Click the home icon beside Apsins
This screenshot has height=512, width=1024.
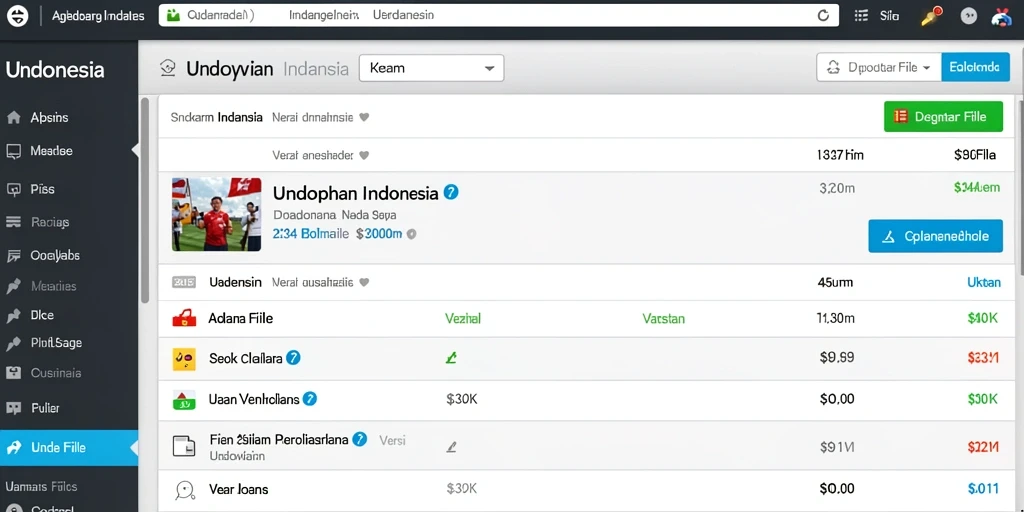coord(13,118)
